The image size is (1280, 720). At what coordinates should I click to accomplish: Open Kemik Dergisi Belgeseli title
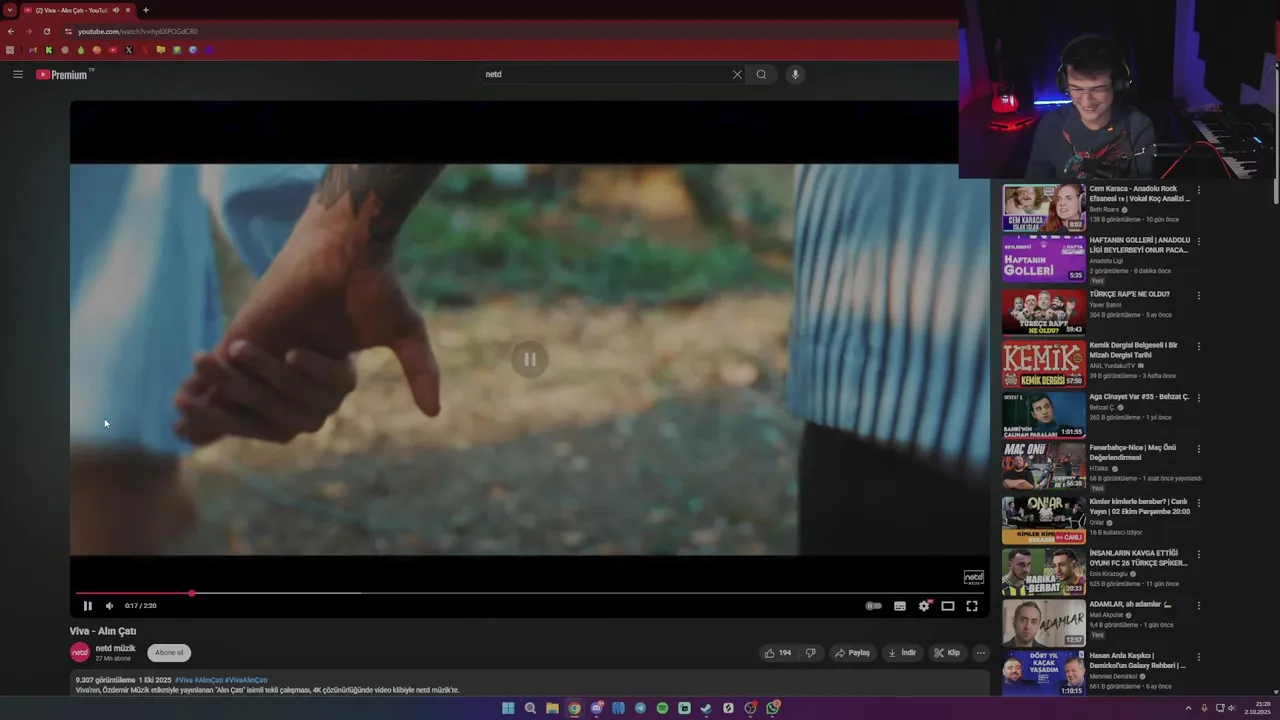click(1133, 350)
